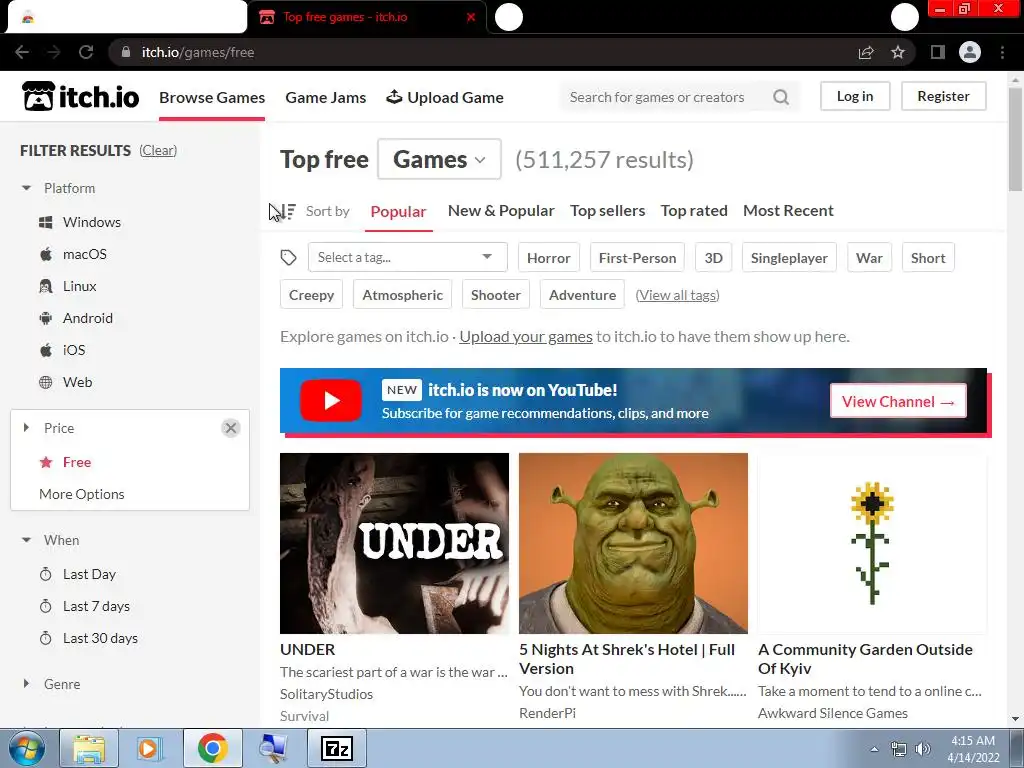Open the Chrome profile avatar
Screen dimensions: 1024x768
click(x=970, y=52)
